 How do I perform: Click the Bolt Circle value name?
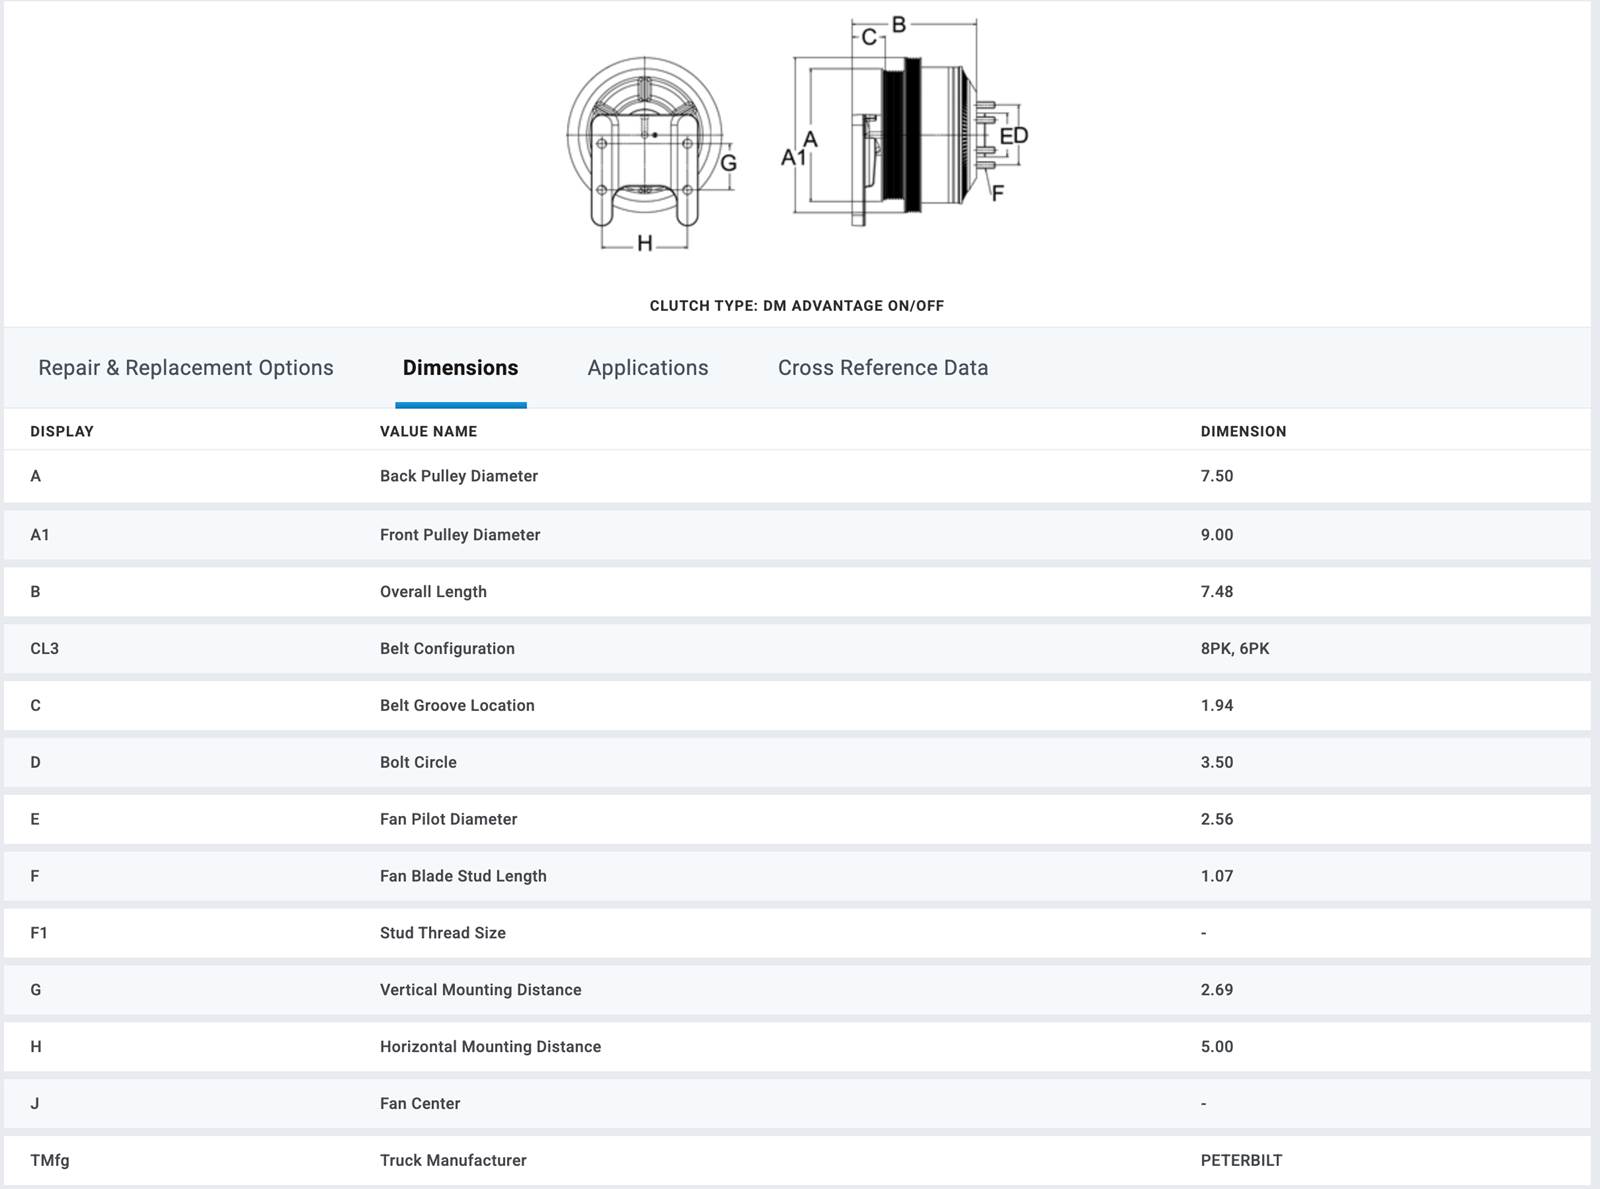[x=418, y=762]
